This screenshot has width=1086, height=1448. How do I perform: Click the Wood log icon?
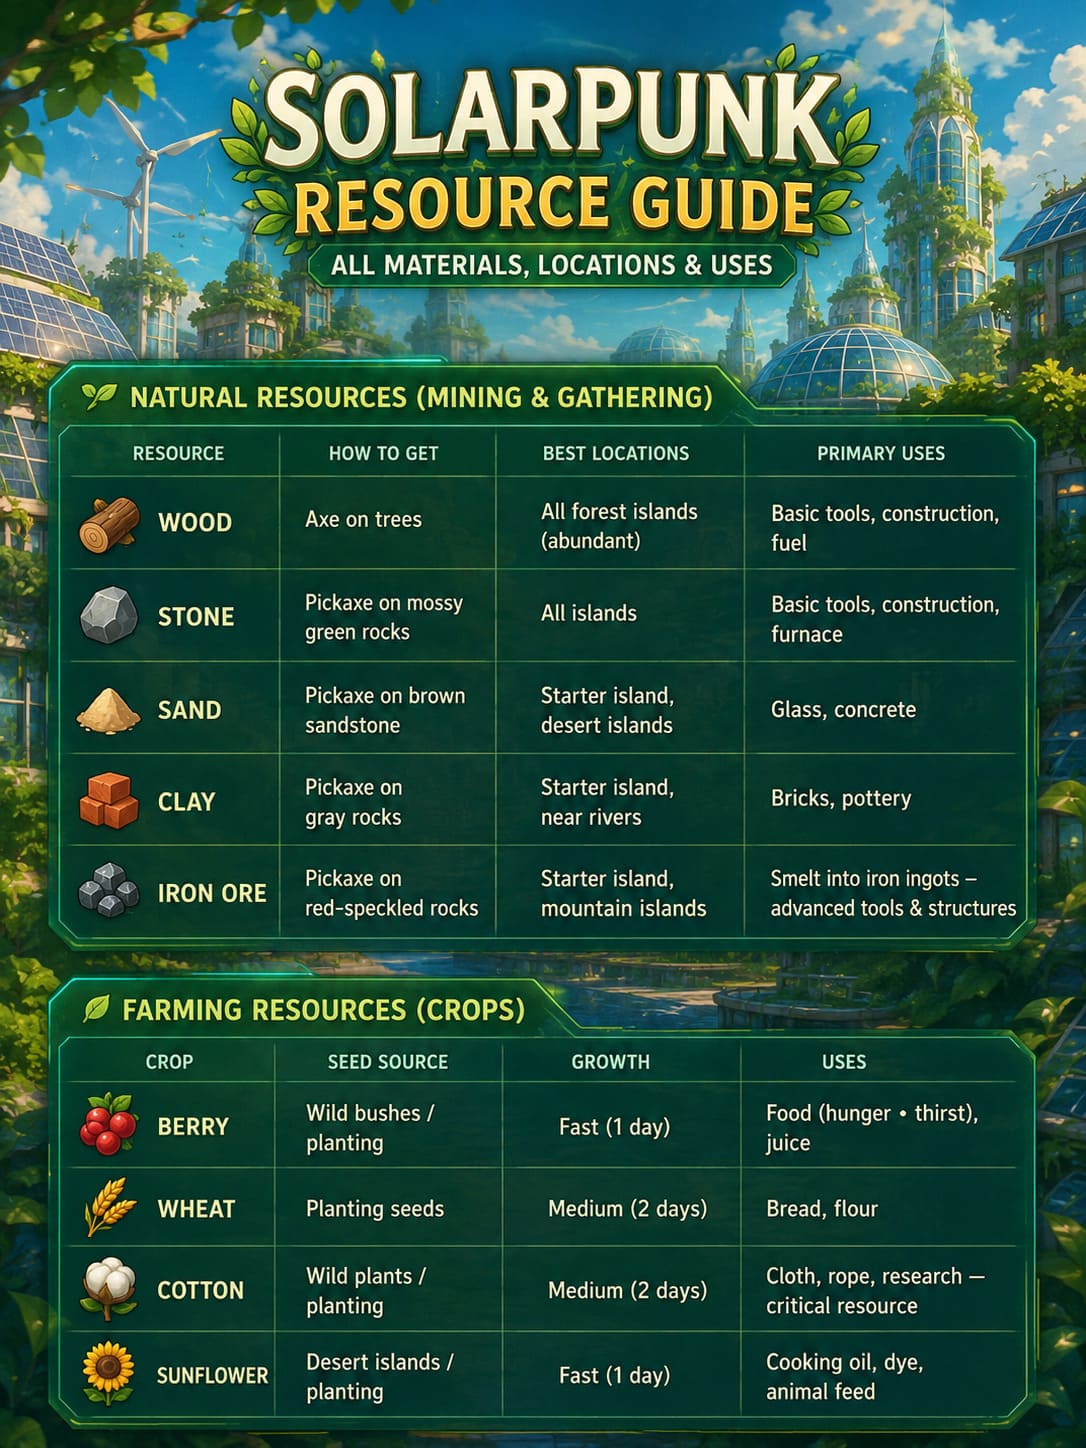(x=108, y=524)
